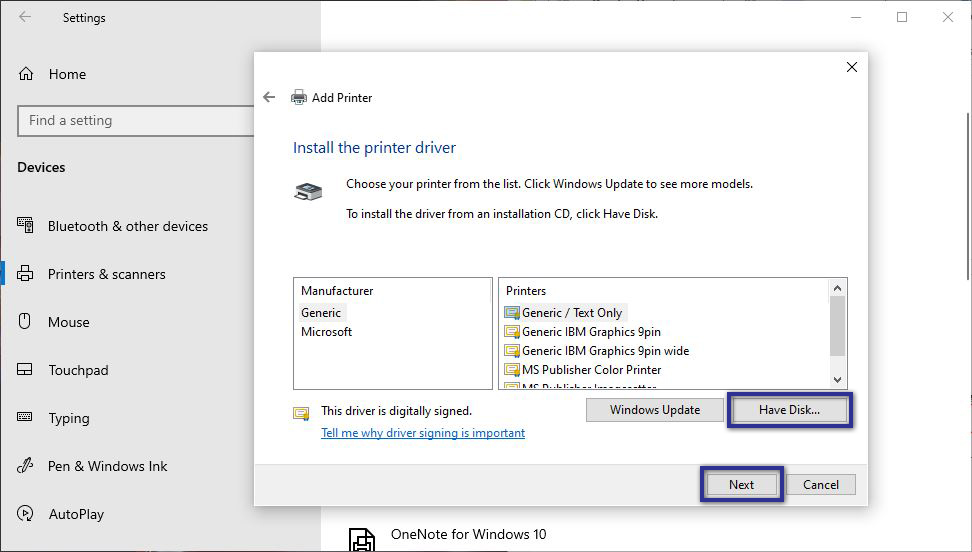Click the Windows Update button
The width and height of the screenshot is (972, 552).
pyautogui.click(x=655, y=410)
